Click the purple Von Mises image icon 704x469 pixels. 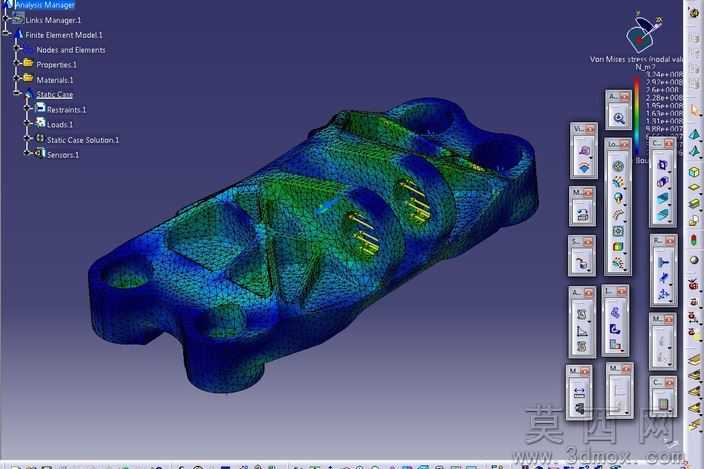[x=584, y=151]
